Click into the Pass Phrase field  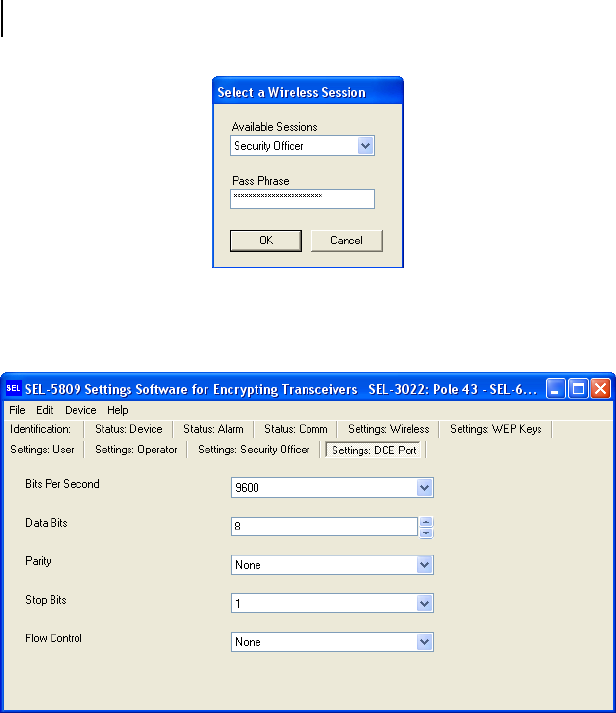(302, 199)
